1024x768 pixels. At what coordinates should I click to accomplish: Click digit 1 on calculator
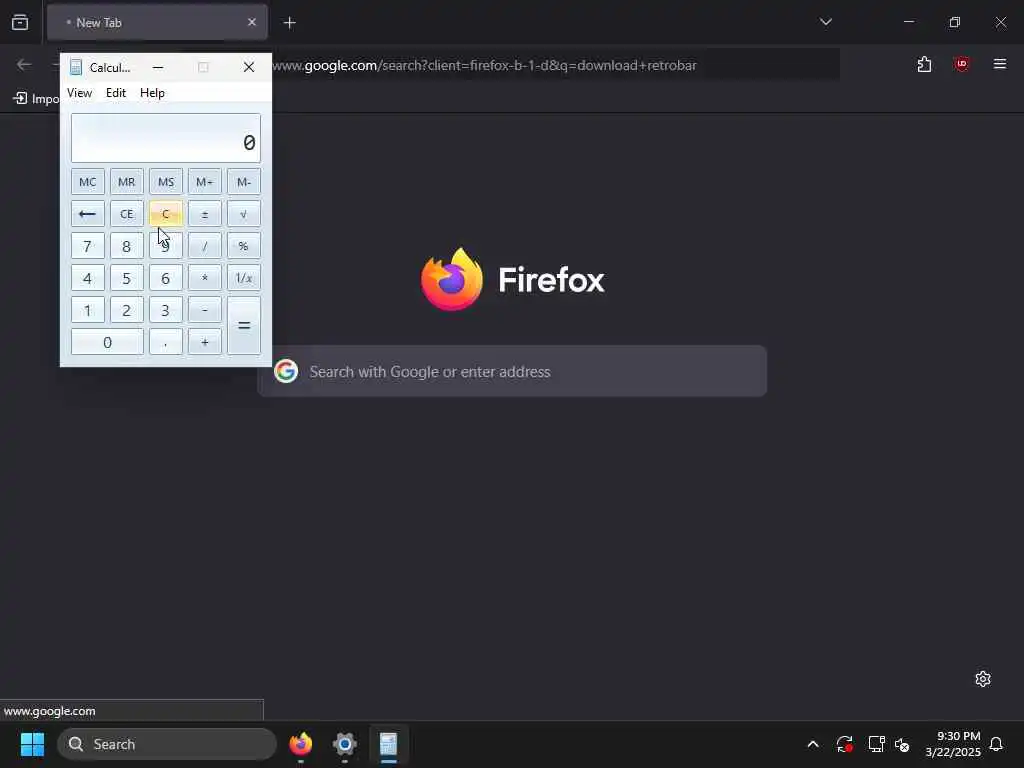[88, 310]
